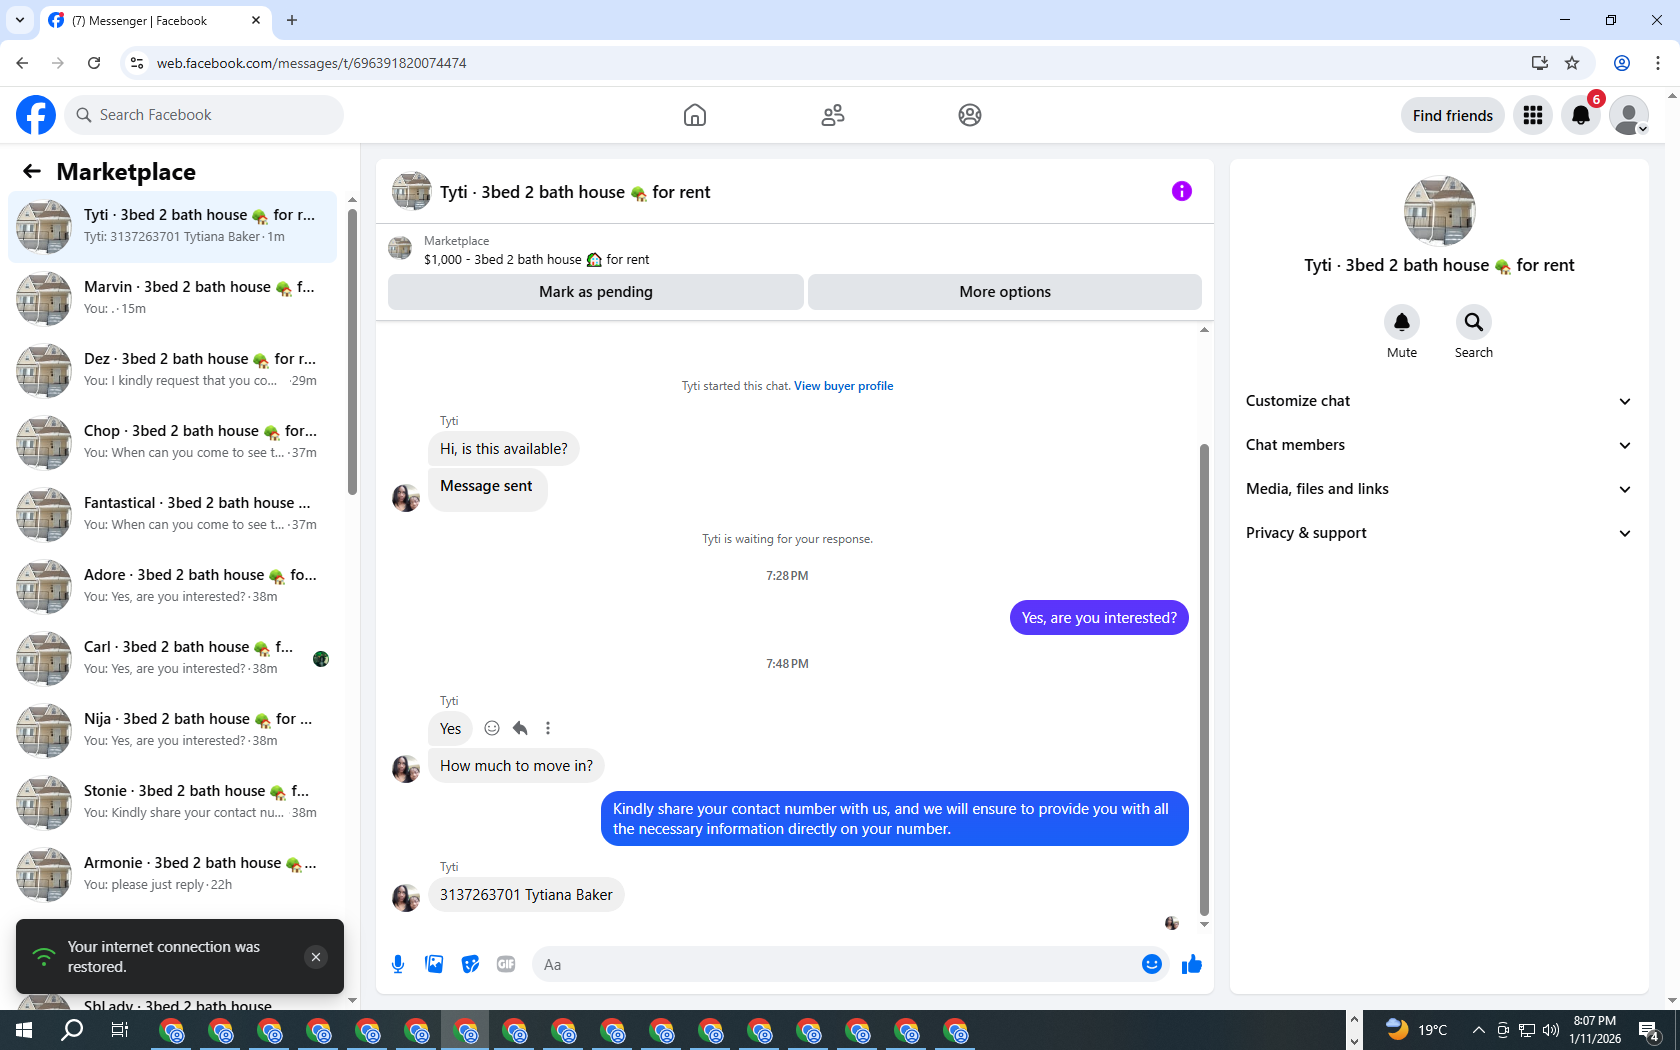This screenshot has height=1050, width=1680.
Task: Reload the page
Action: 94,63
